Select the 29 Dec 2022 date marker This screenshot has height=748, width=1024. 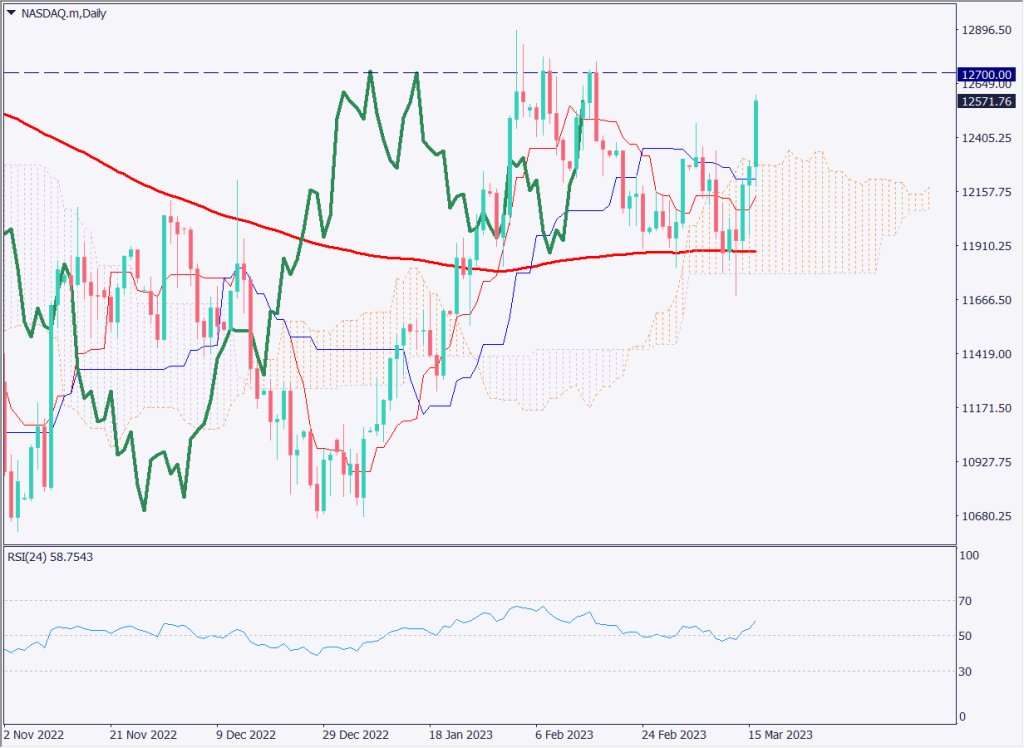pos(354,733)
